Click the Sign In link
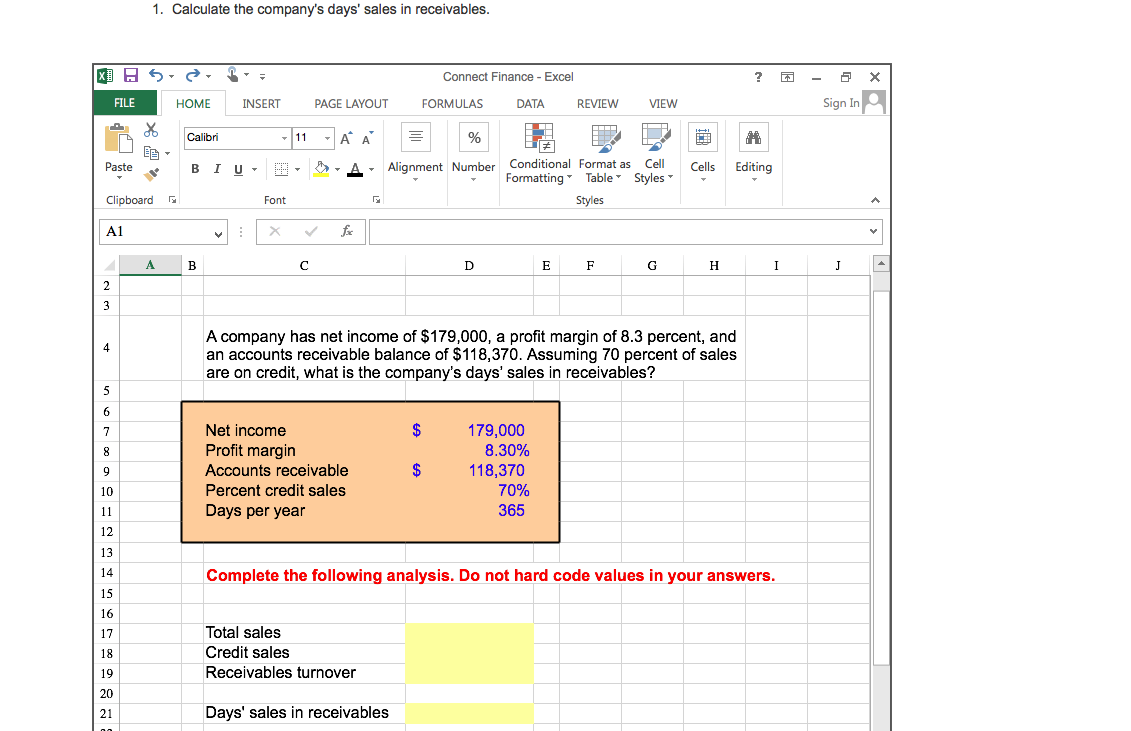Viewport: 1131px width, 731px height. pos(843,102)
